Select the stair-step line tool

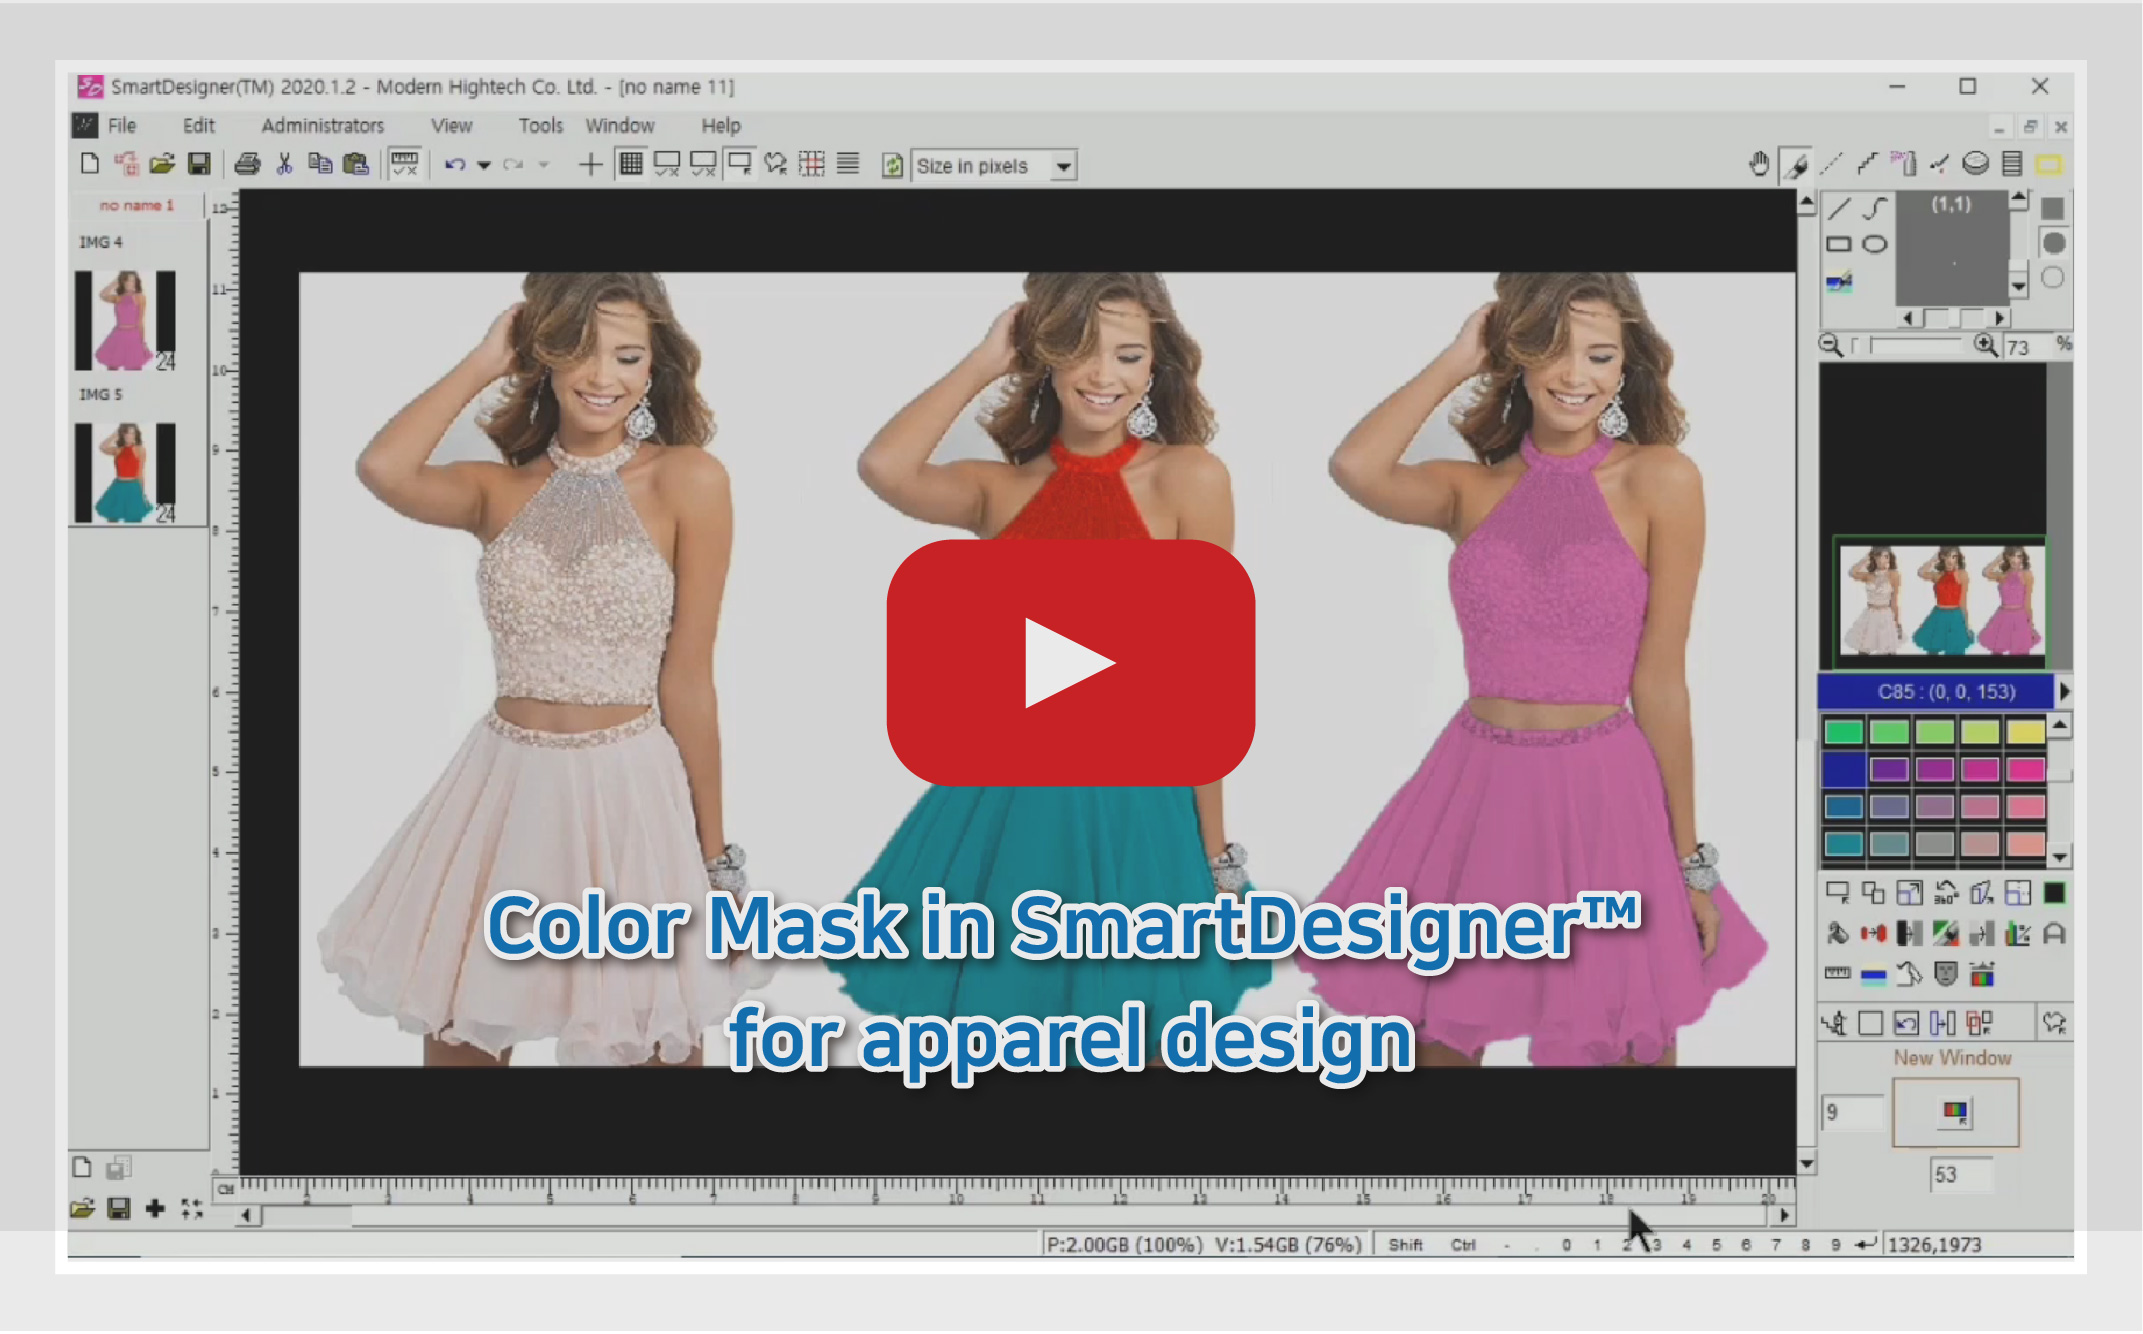point(1868,164)
